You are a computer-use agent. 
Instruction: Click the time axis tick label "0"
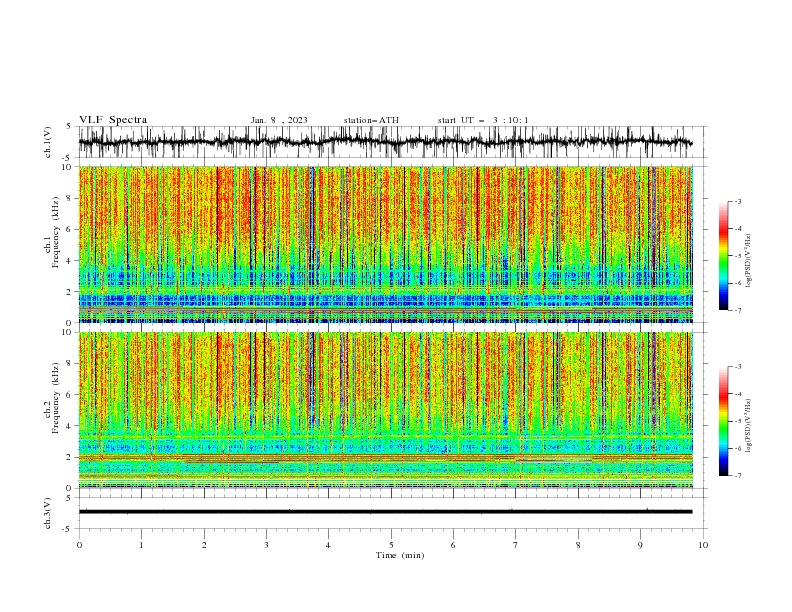click(x=79, y=545)
